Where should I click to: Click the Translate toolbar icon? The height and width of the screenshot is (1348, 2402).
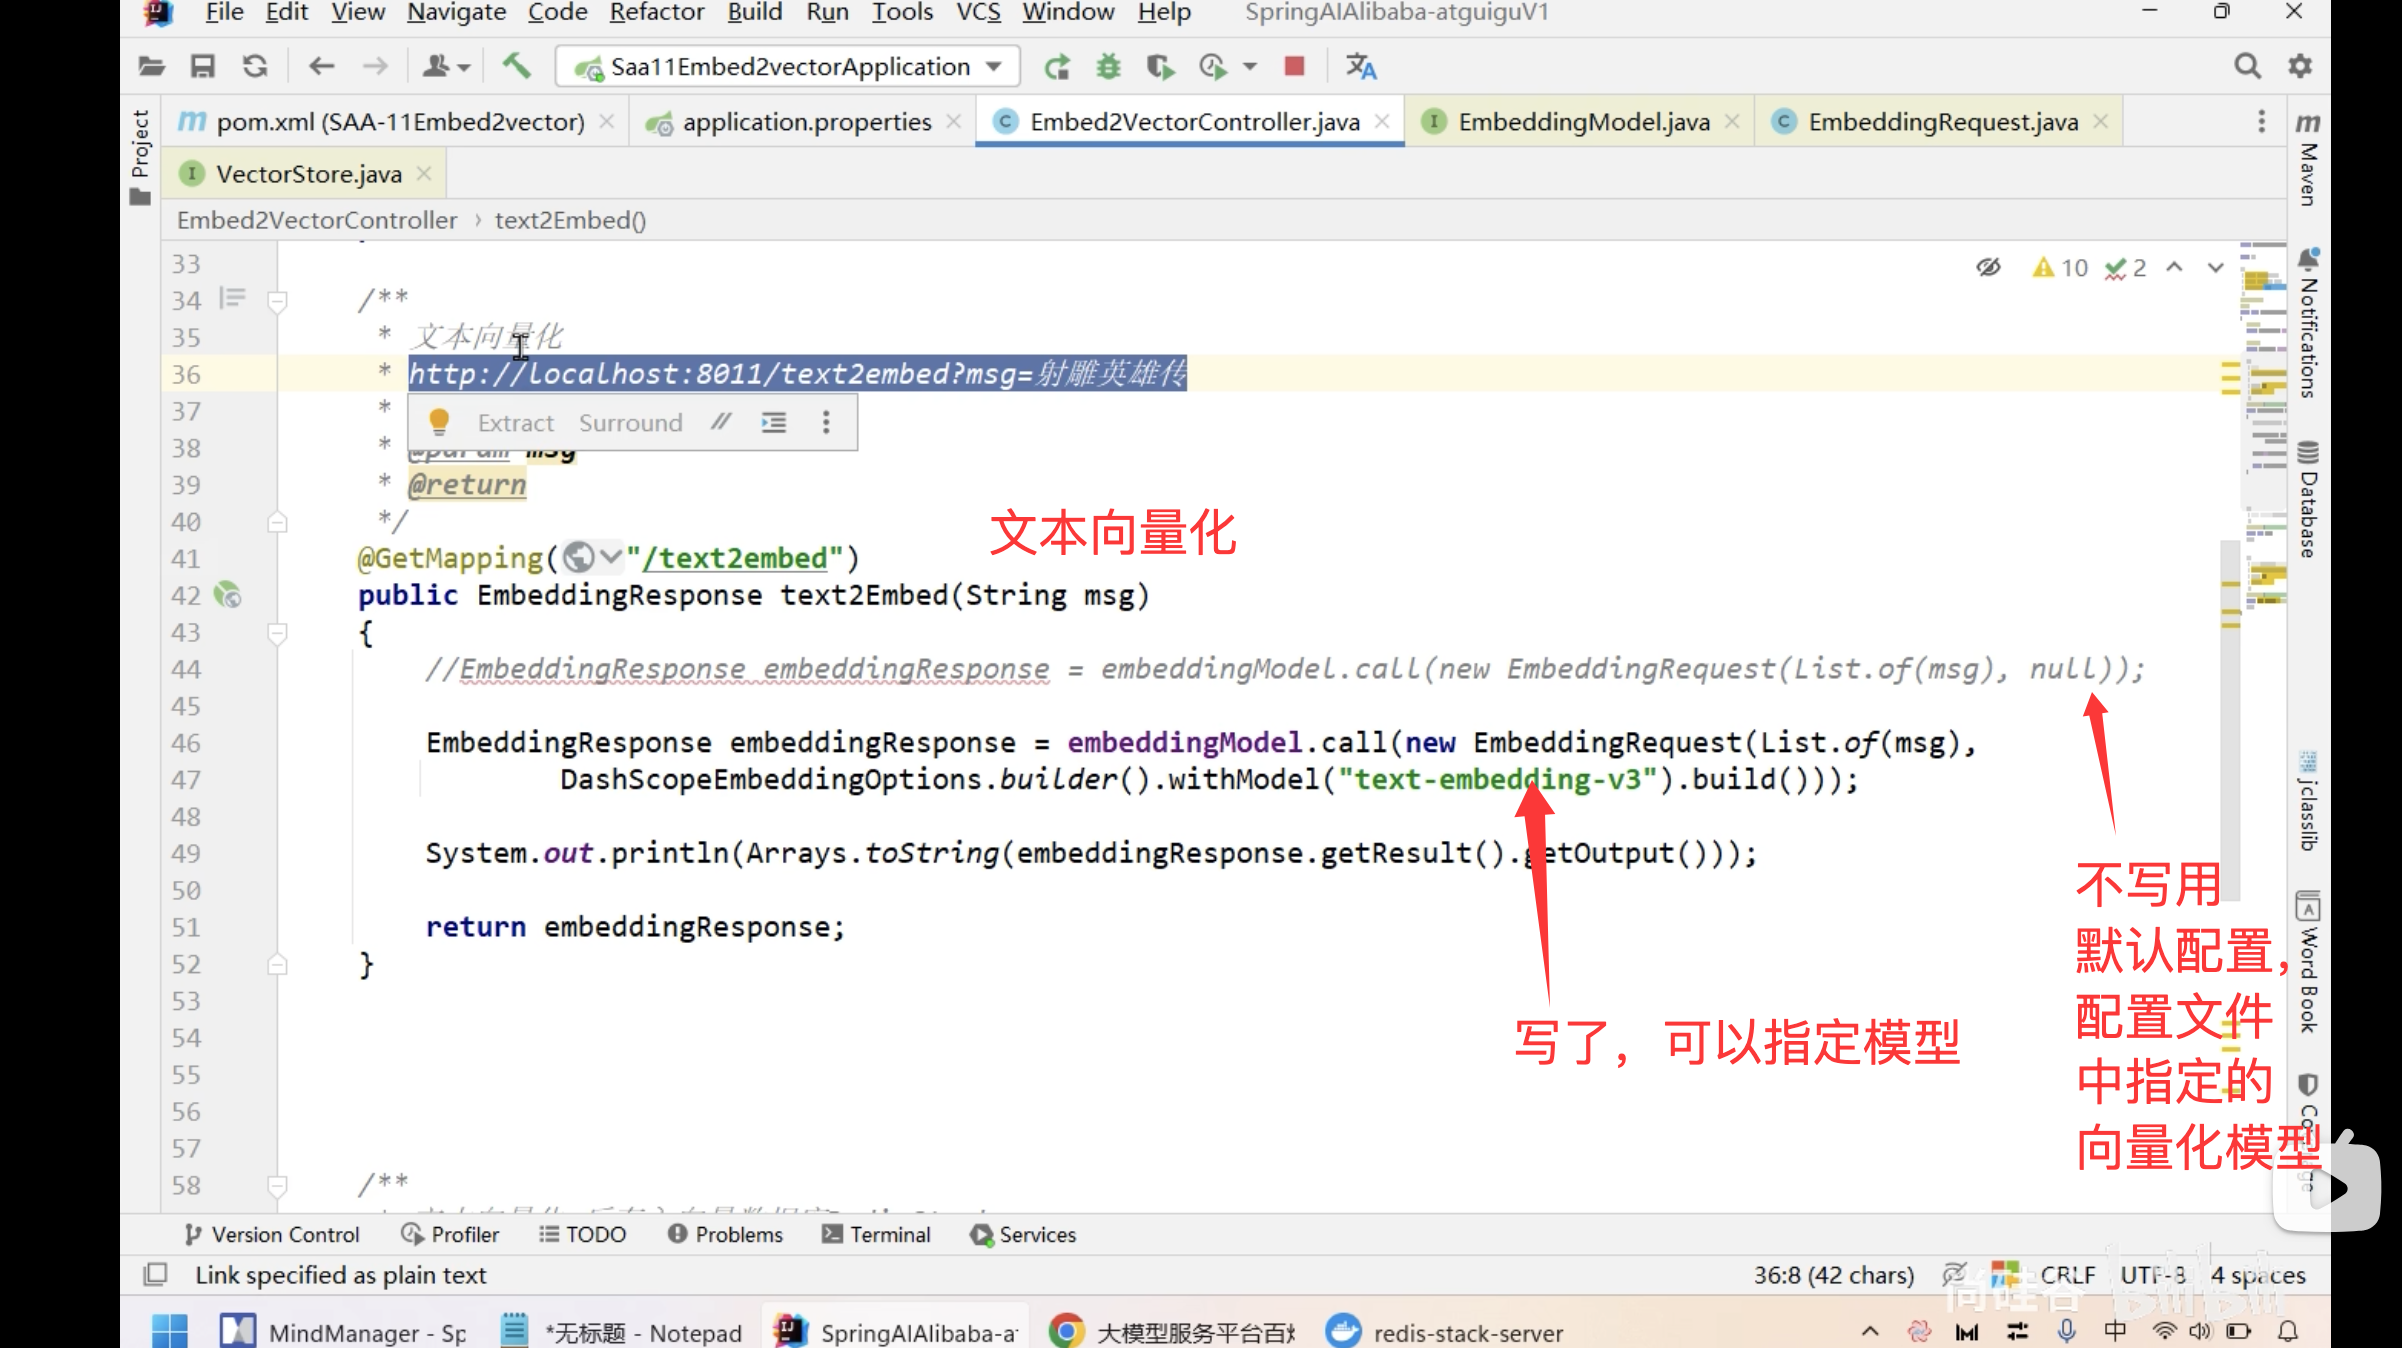pos(1361,66)
